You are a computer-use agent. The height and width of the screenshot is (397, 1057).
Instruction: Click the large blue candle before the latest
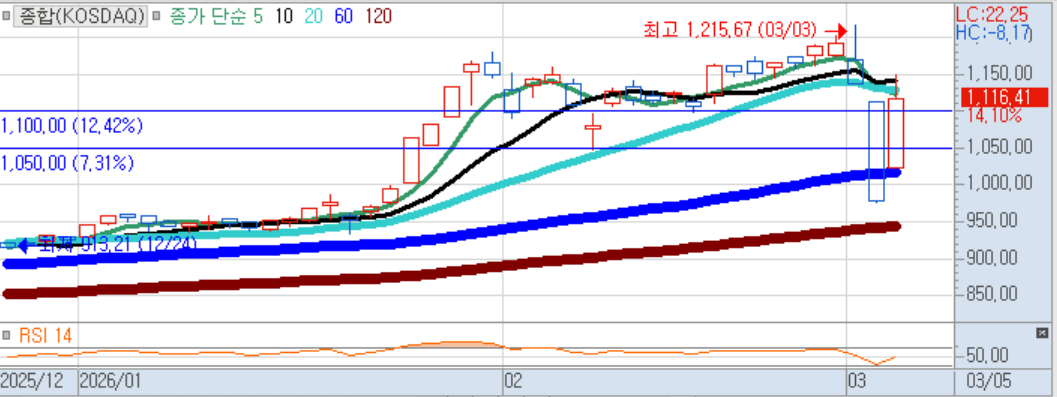876,151
